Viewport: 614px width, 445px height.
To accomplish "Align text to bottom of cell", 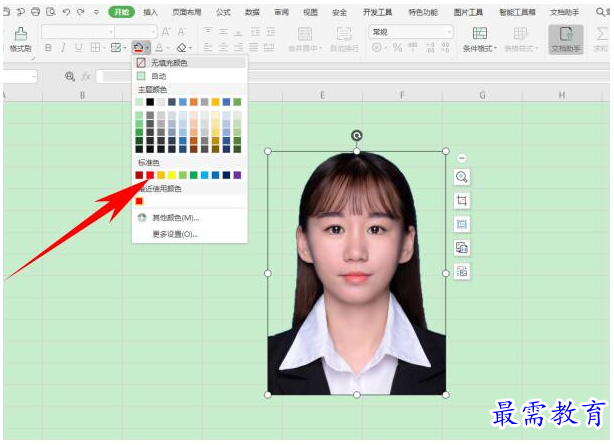I will pos(238,31).
